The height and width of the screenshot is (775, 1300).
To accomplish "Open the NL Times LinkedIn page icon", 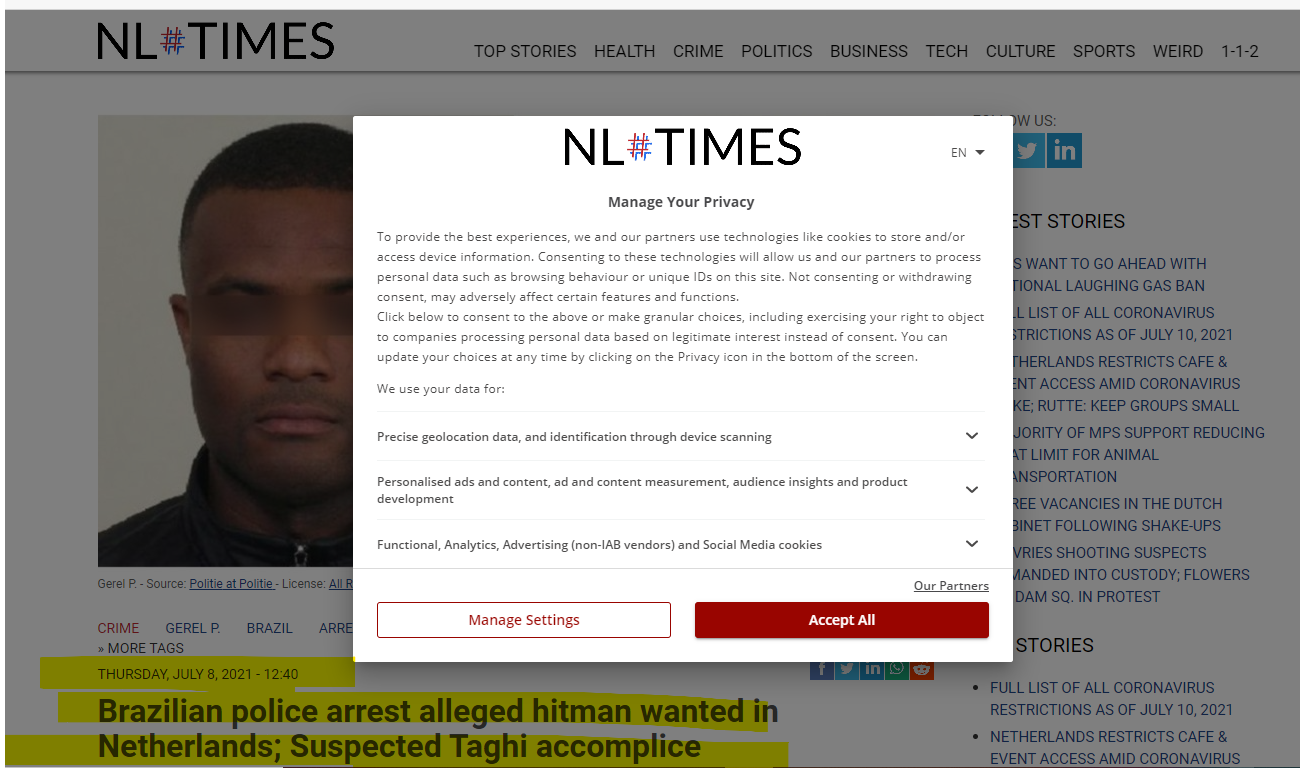I will (1065, 151).
